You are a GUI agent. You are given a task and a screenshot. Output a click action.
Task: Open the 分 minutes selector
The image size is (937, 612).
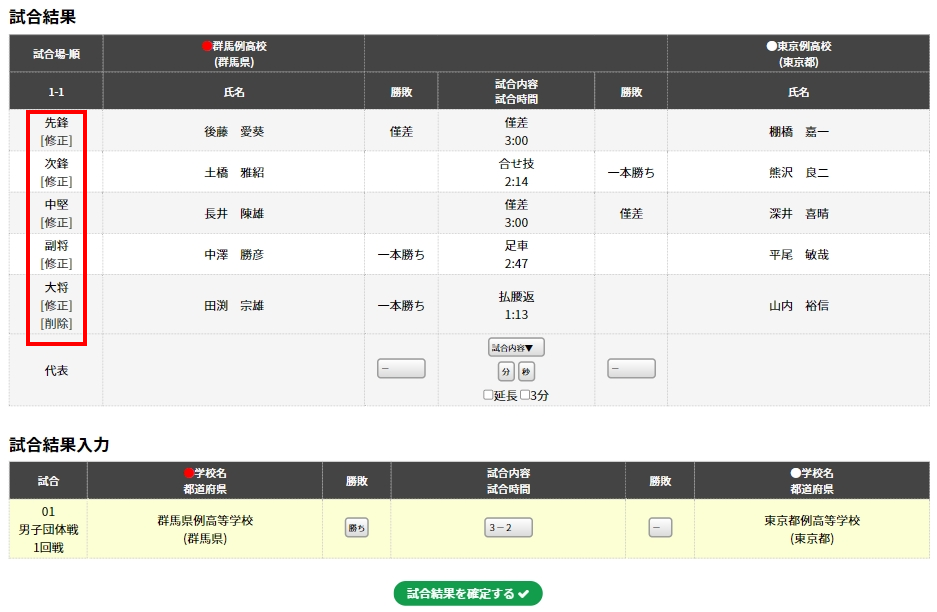click(506, 372)
